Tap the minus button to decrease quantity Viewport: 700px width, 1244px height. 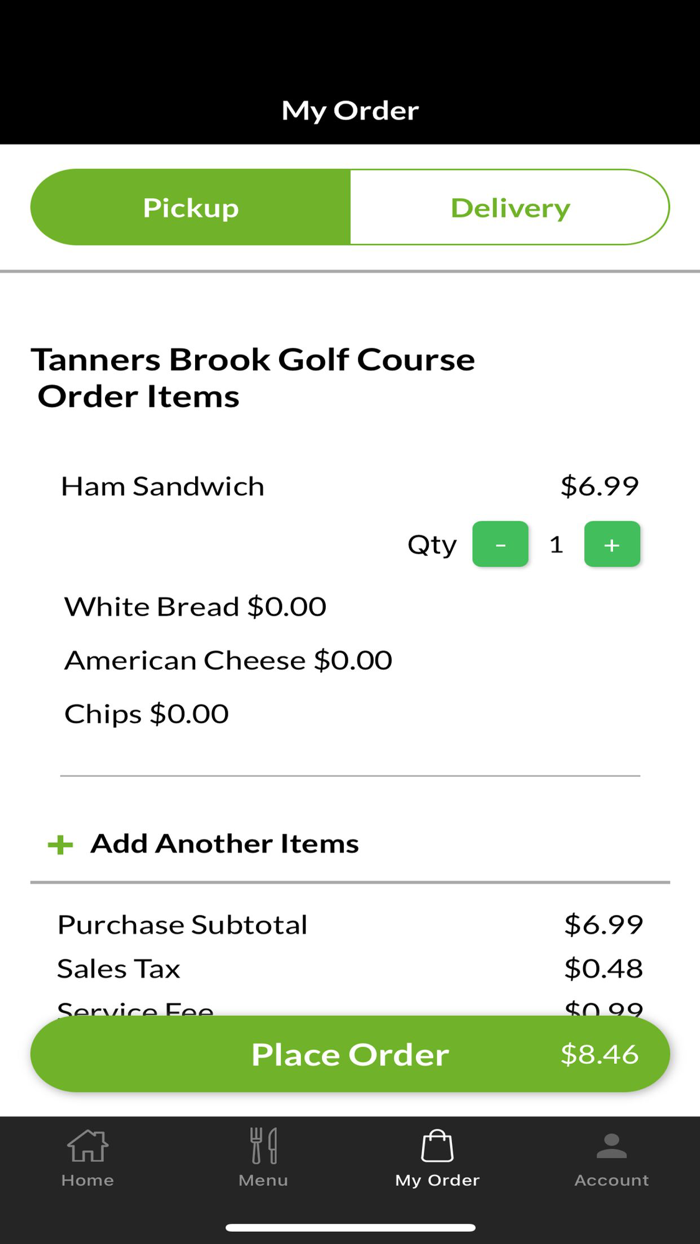pyautogui.click(x=500, y=544)
